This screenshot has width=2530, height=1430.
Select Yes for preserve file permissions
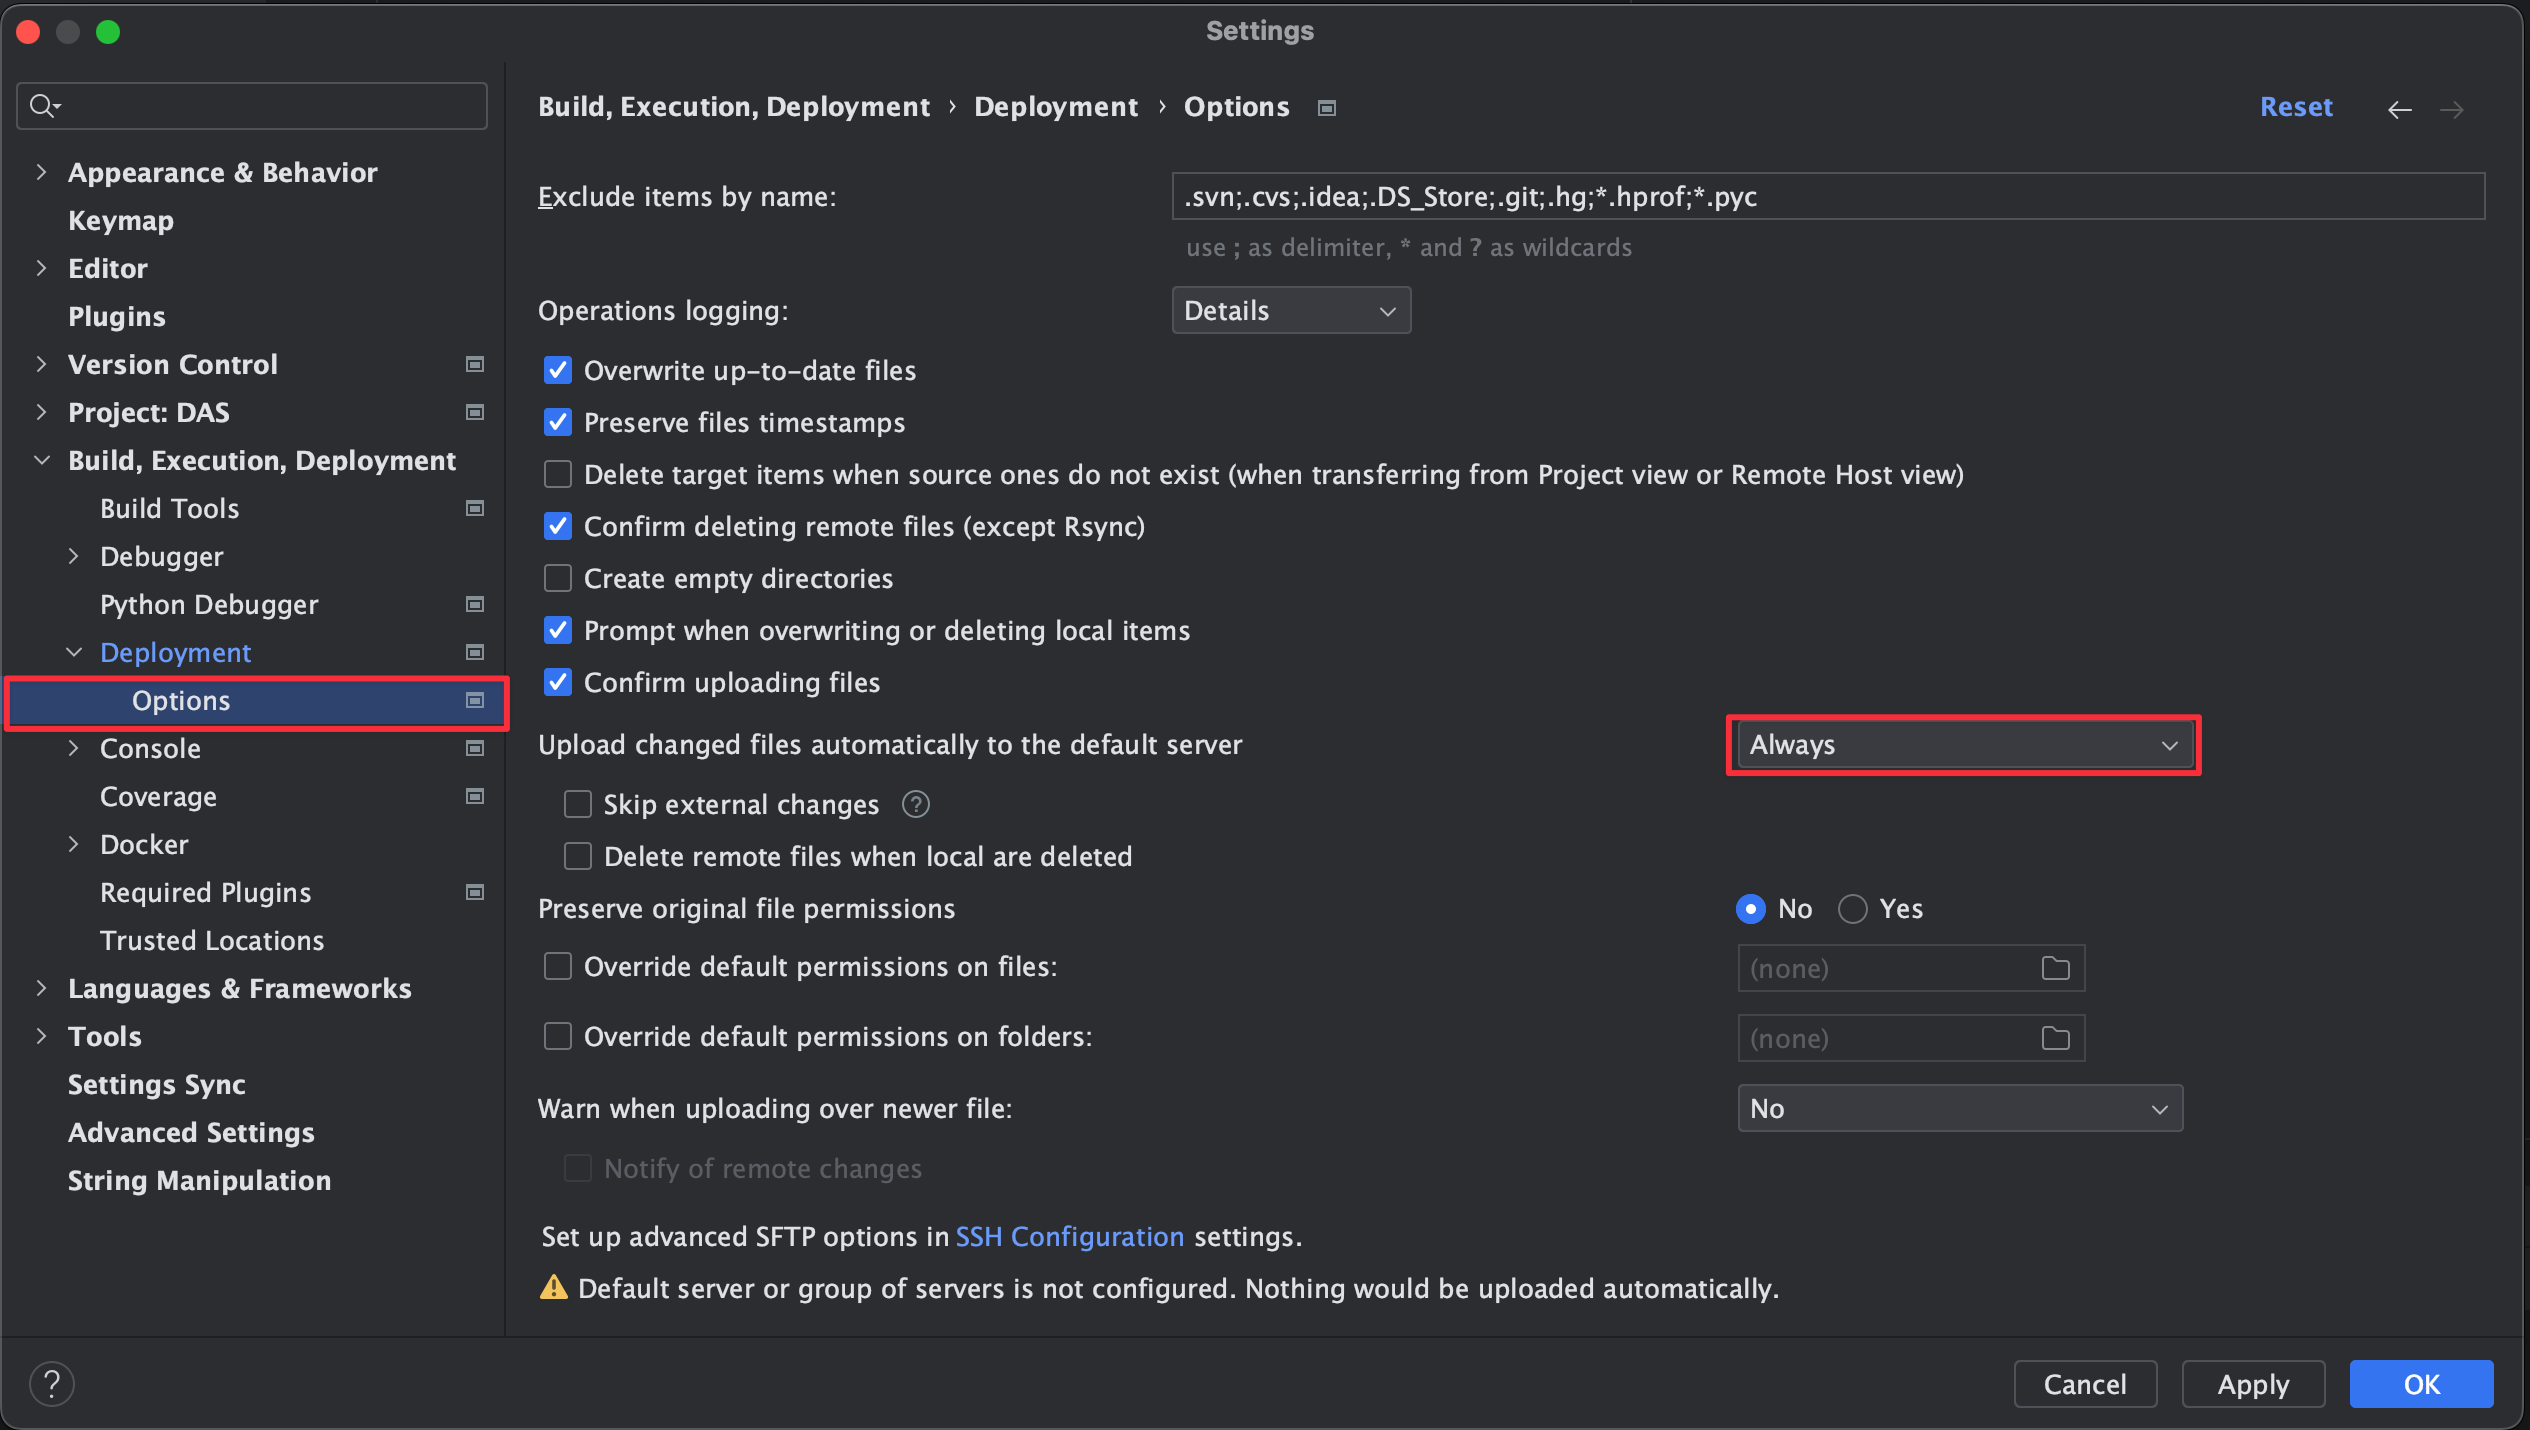point(1852,909)
